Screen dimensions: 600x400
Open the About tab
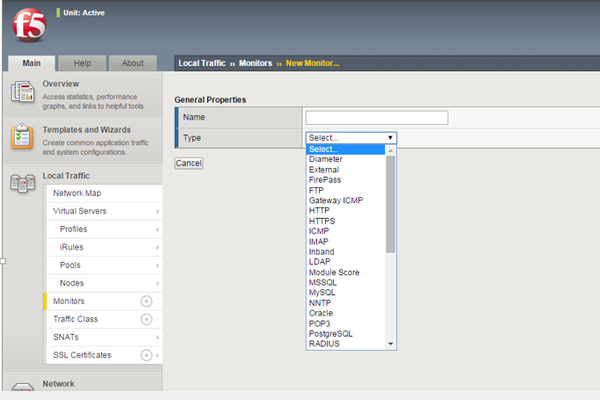(x=132, y=63)
